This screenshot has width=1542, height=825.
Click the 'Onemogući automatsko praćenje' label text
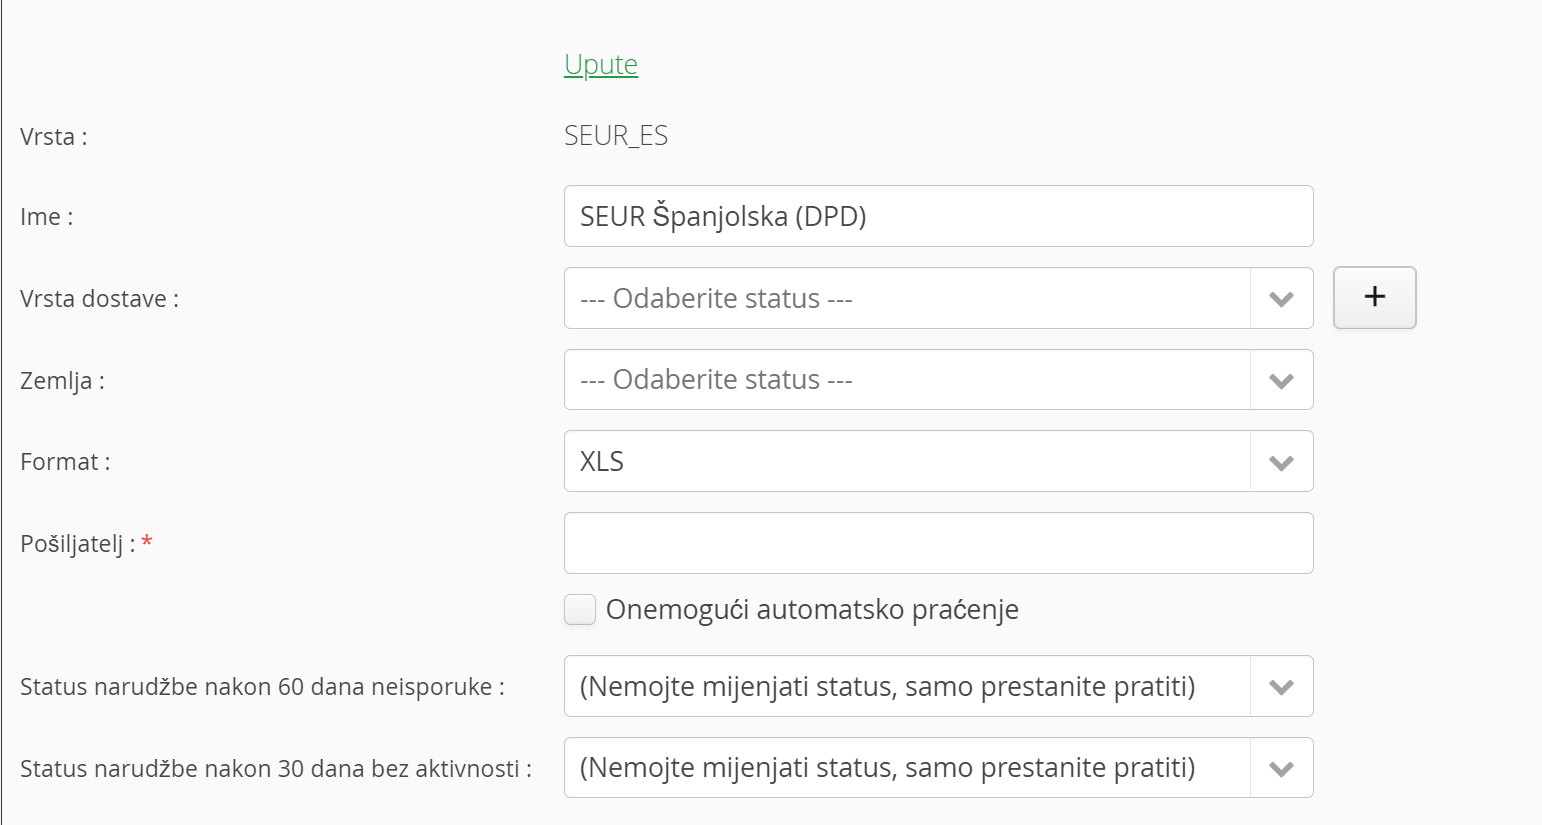812,610
